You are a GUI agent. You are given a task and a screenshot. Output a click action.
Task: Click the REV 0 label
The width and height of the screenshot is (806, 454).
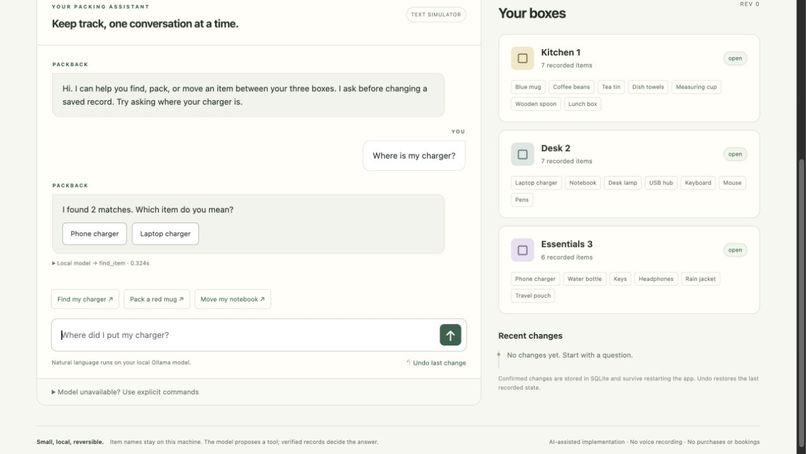click(x=749, y=4)
